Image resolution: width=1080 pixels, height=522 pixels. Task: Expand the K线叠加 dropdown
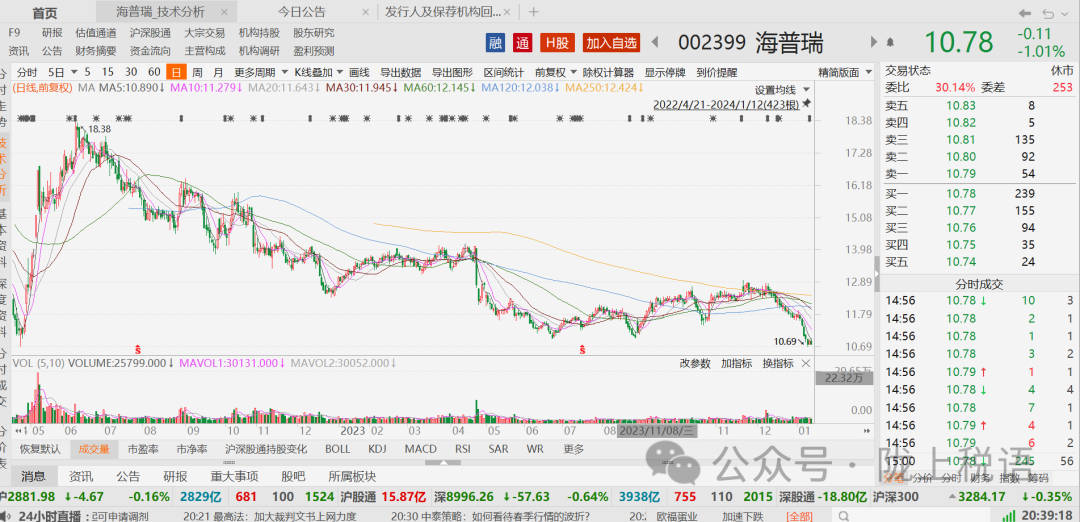point(339,72)
